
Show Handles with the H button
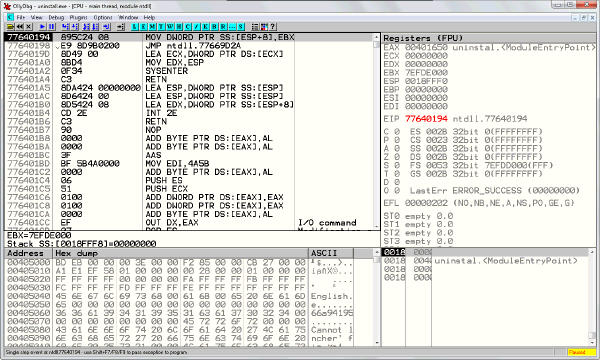pyautogui.click(x=179, y=27)
